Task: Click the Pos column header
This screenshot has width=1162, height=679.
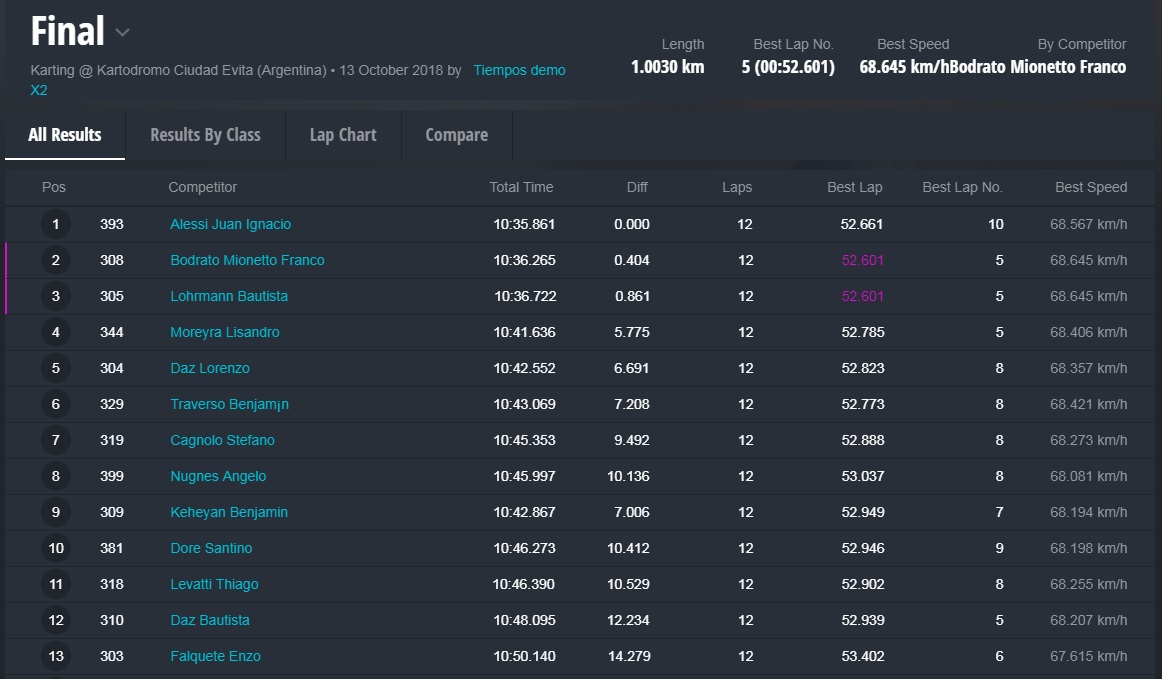Action: 54,188
